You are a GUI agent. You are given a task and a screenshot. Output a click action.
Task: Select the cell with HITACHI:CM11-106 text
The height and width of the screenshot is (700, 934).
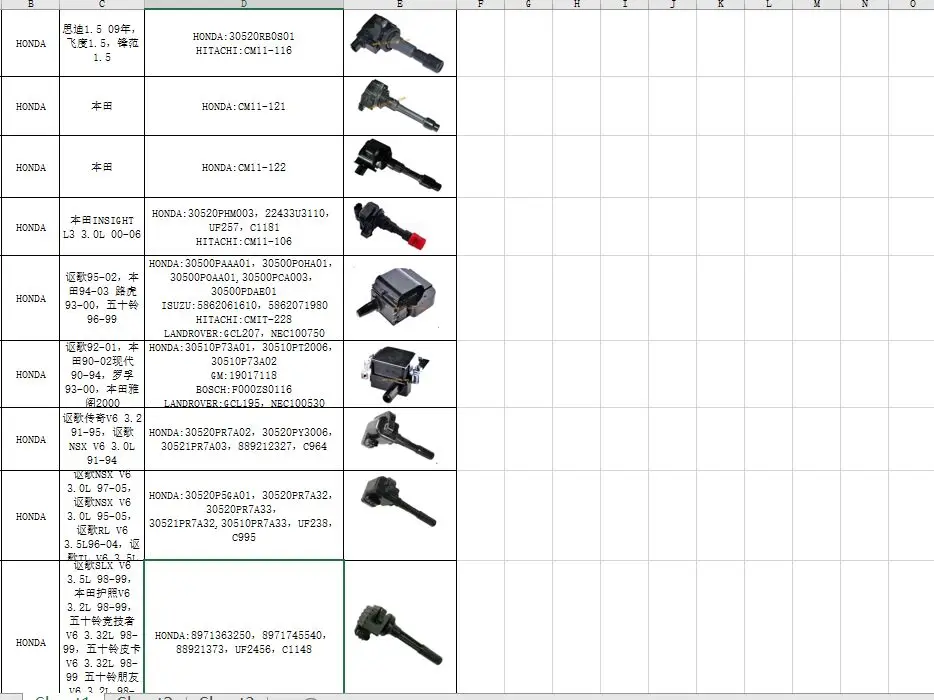click(x=243, y=227)
